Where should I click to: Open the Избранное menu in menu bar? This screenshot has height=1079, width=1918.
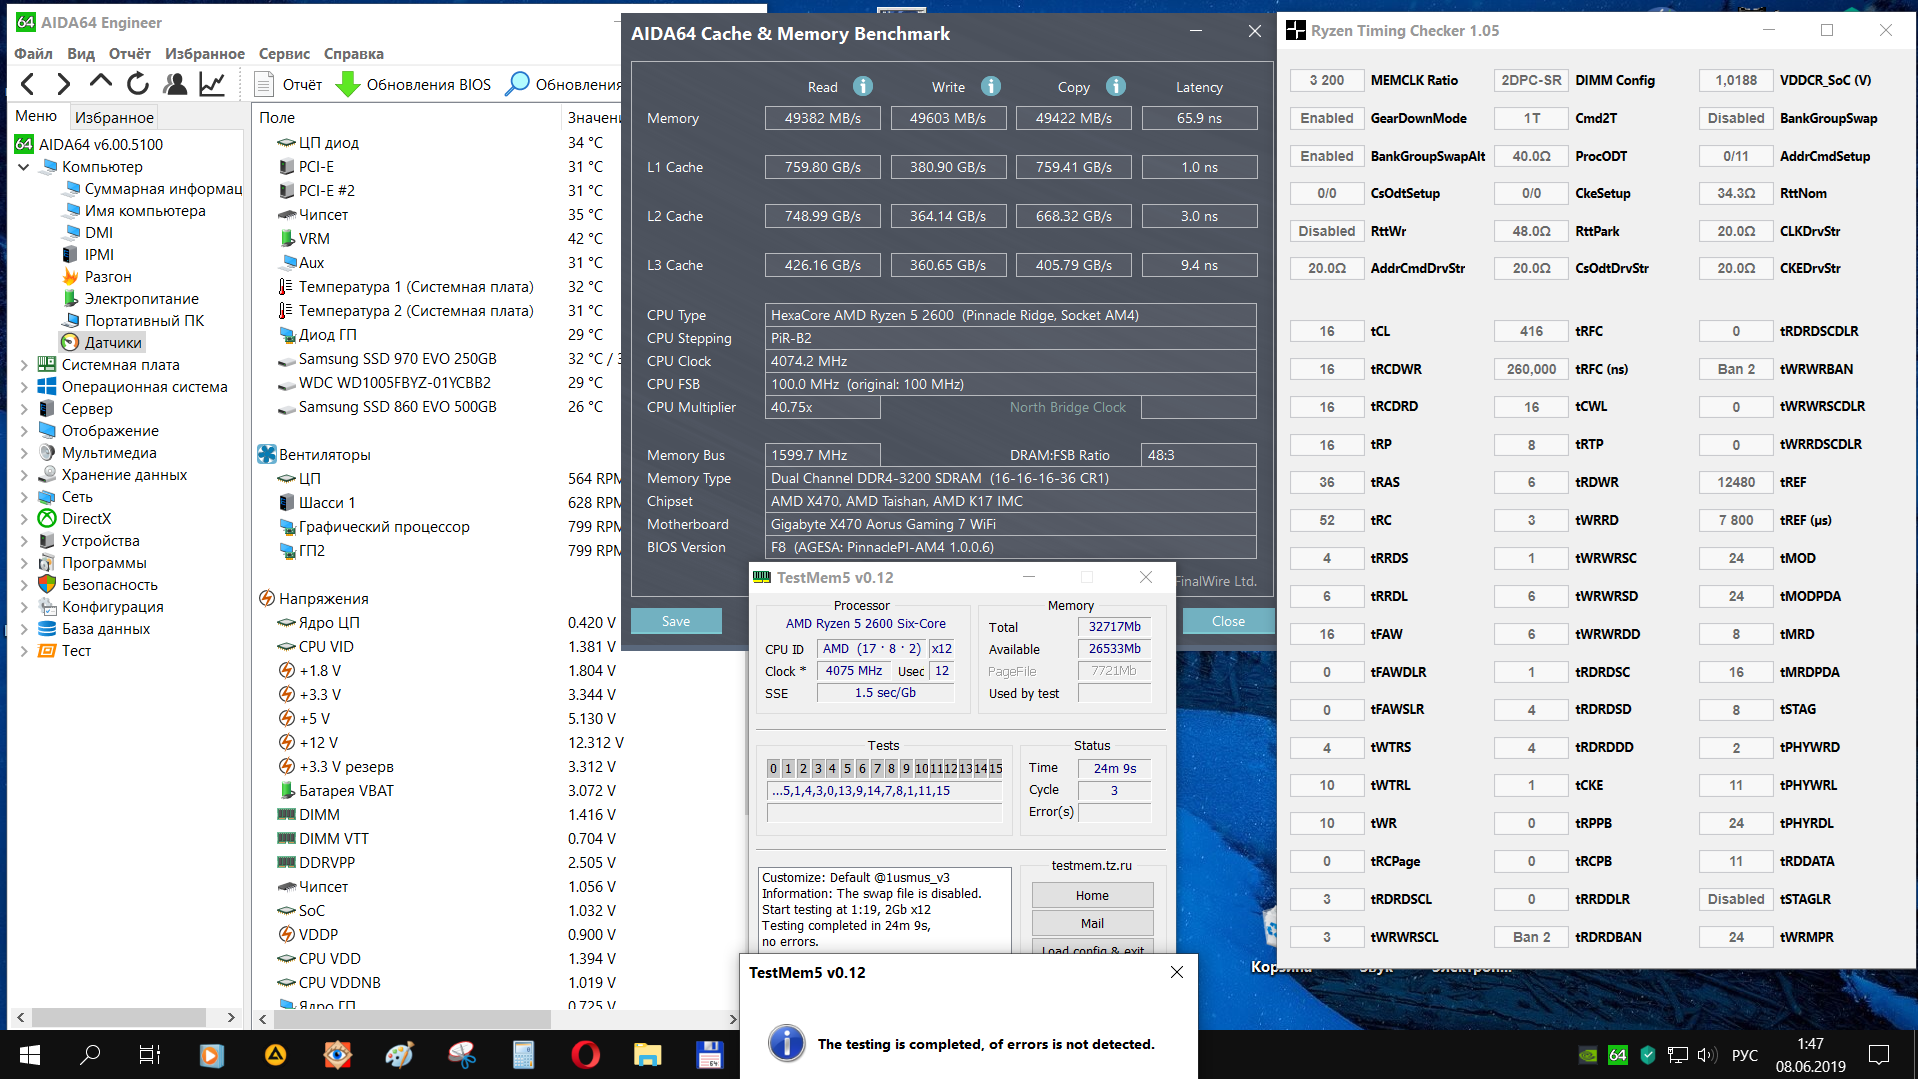pyautogui.click(x=205, y=54)
